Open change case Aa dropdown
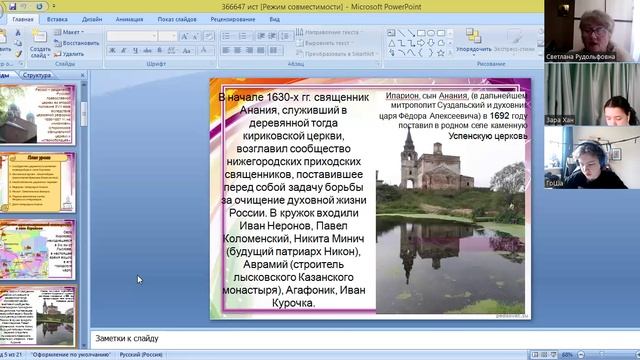Image resolution: width=640 pixels, height=360 pixels. click(187, 50)
